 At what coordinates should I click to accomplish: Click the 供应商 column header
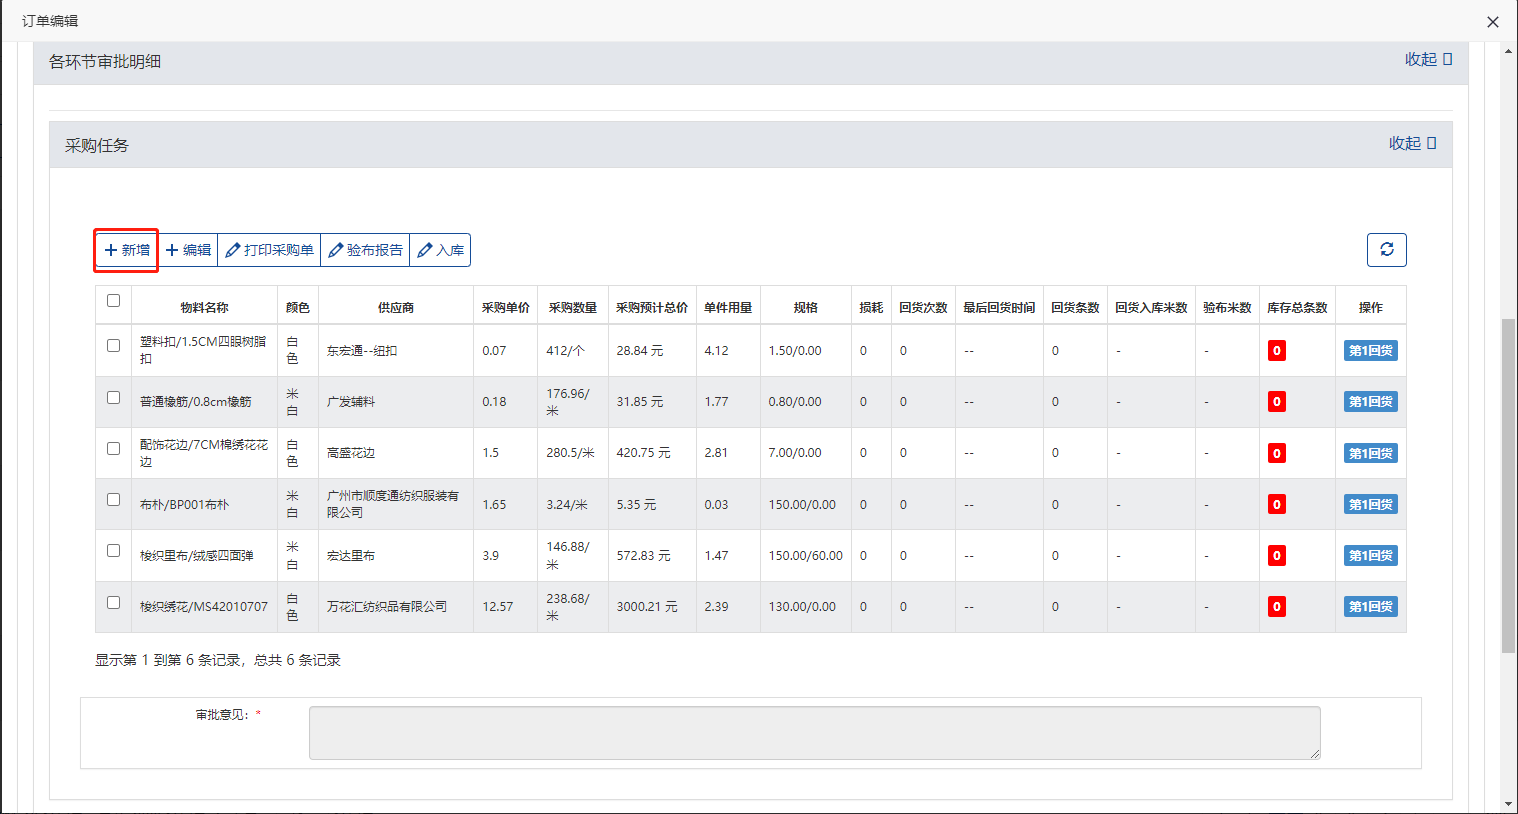click(x=395, y=308)
